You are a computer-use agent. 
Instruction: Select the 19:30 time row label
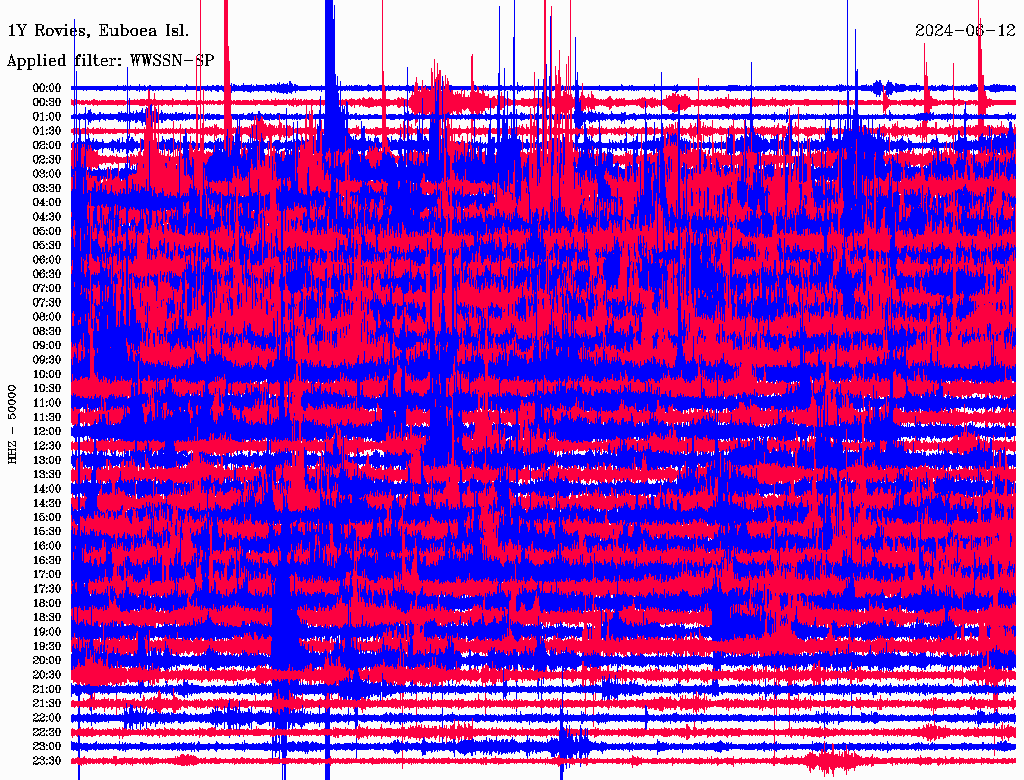(x=47, y=646)
